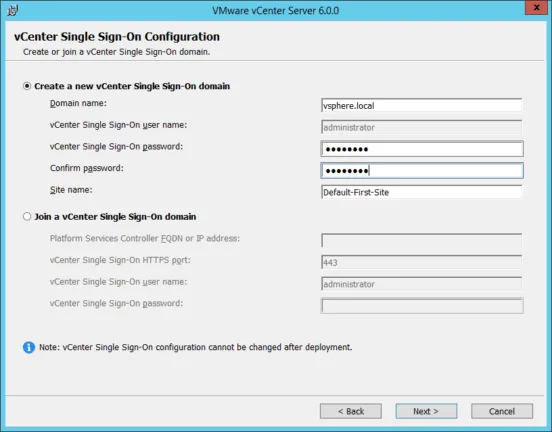The image size is (552, 432).
Task: Cancel the installation wizard
Action: (x=502, y=411)
